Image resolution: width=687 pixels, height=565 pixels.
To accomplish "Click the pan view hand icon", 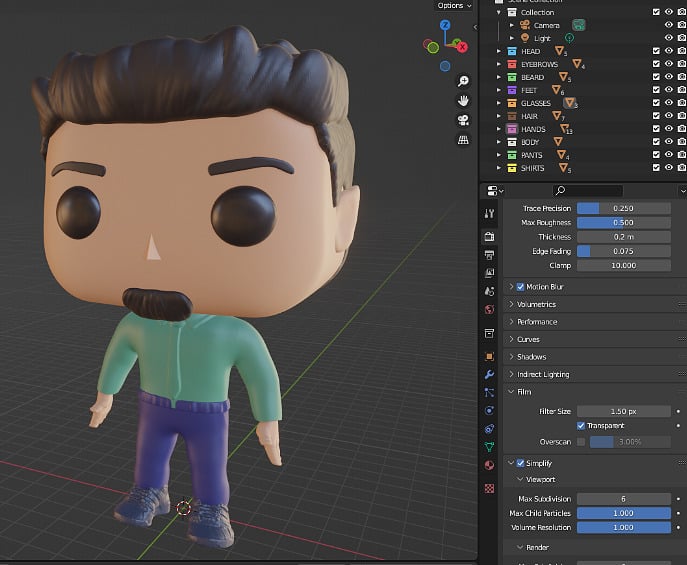I will click(x=463, y=101).
